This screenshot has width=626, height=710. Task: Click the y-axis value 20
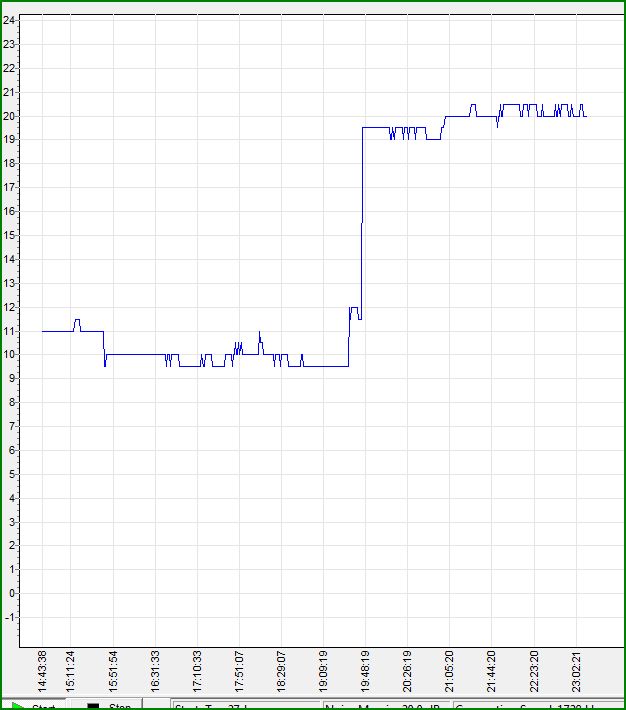pos(9,116)
